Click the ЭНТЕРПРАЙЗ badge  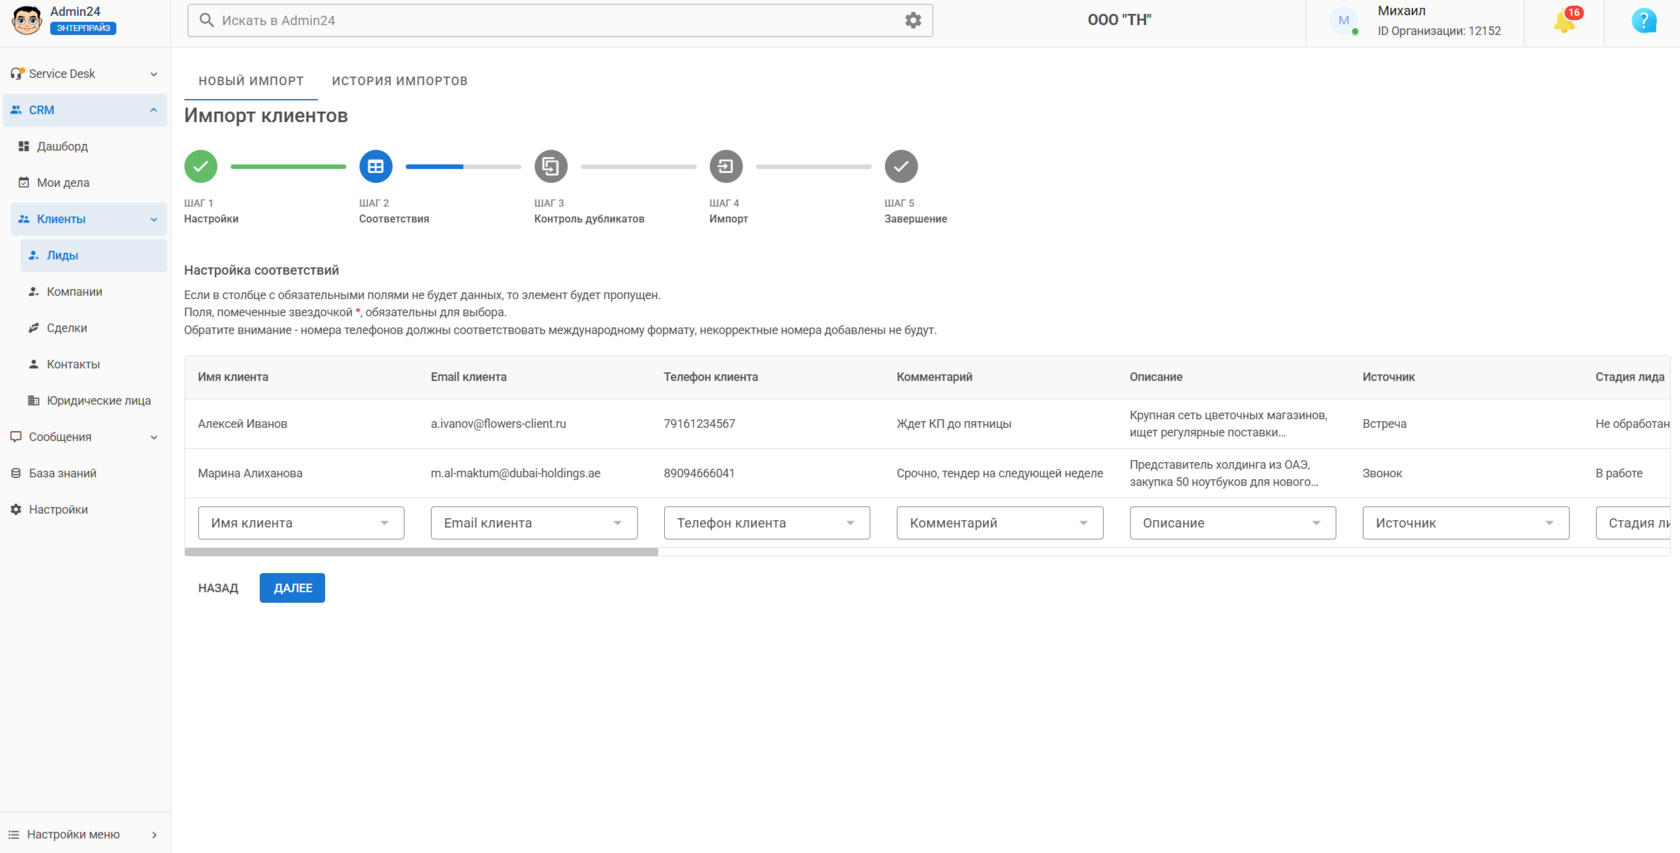tap(83, 28)
